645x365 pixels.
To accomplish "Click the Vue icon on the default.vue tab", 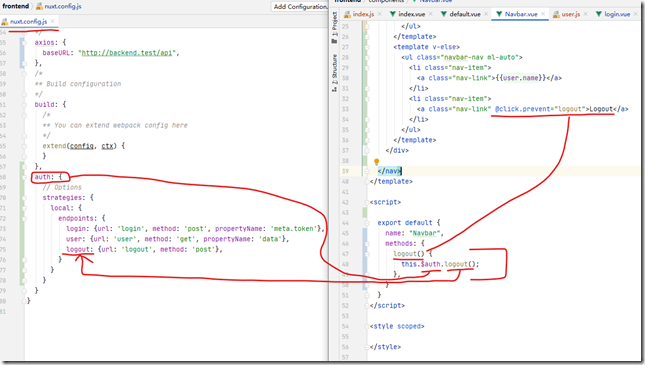I will tap(444, 14).
